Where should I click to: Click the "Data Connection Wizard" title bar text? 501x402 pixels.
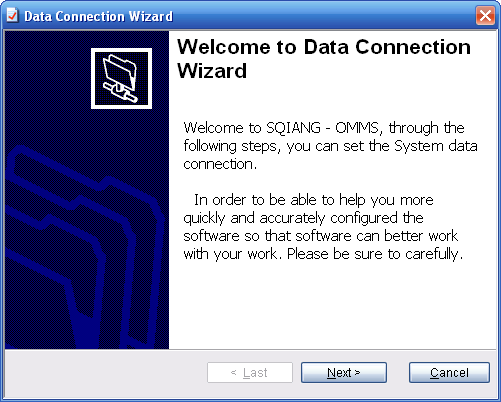99,16
